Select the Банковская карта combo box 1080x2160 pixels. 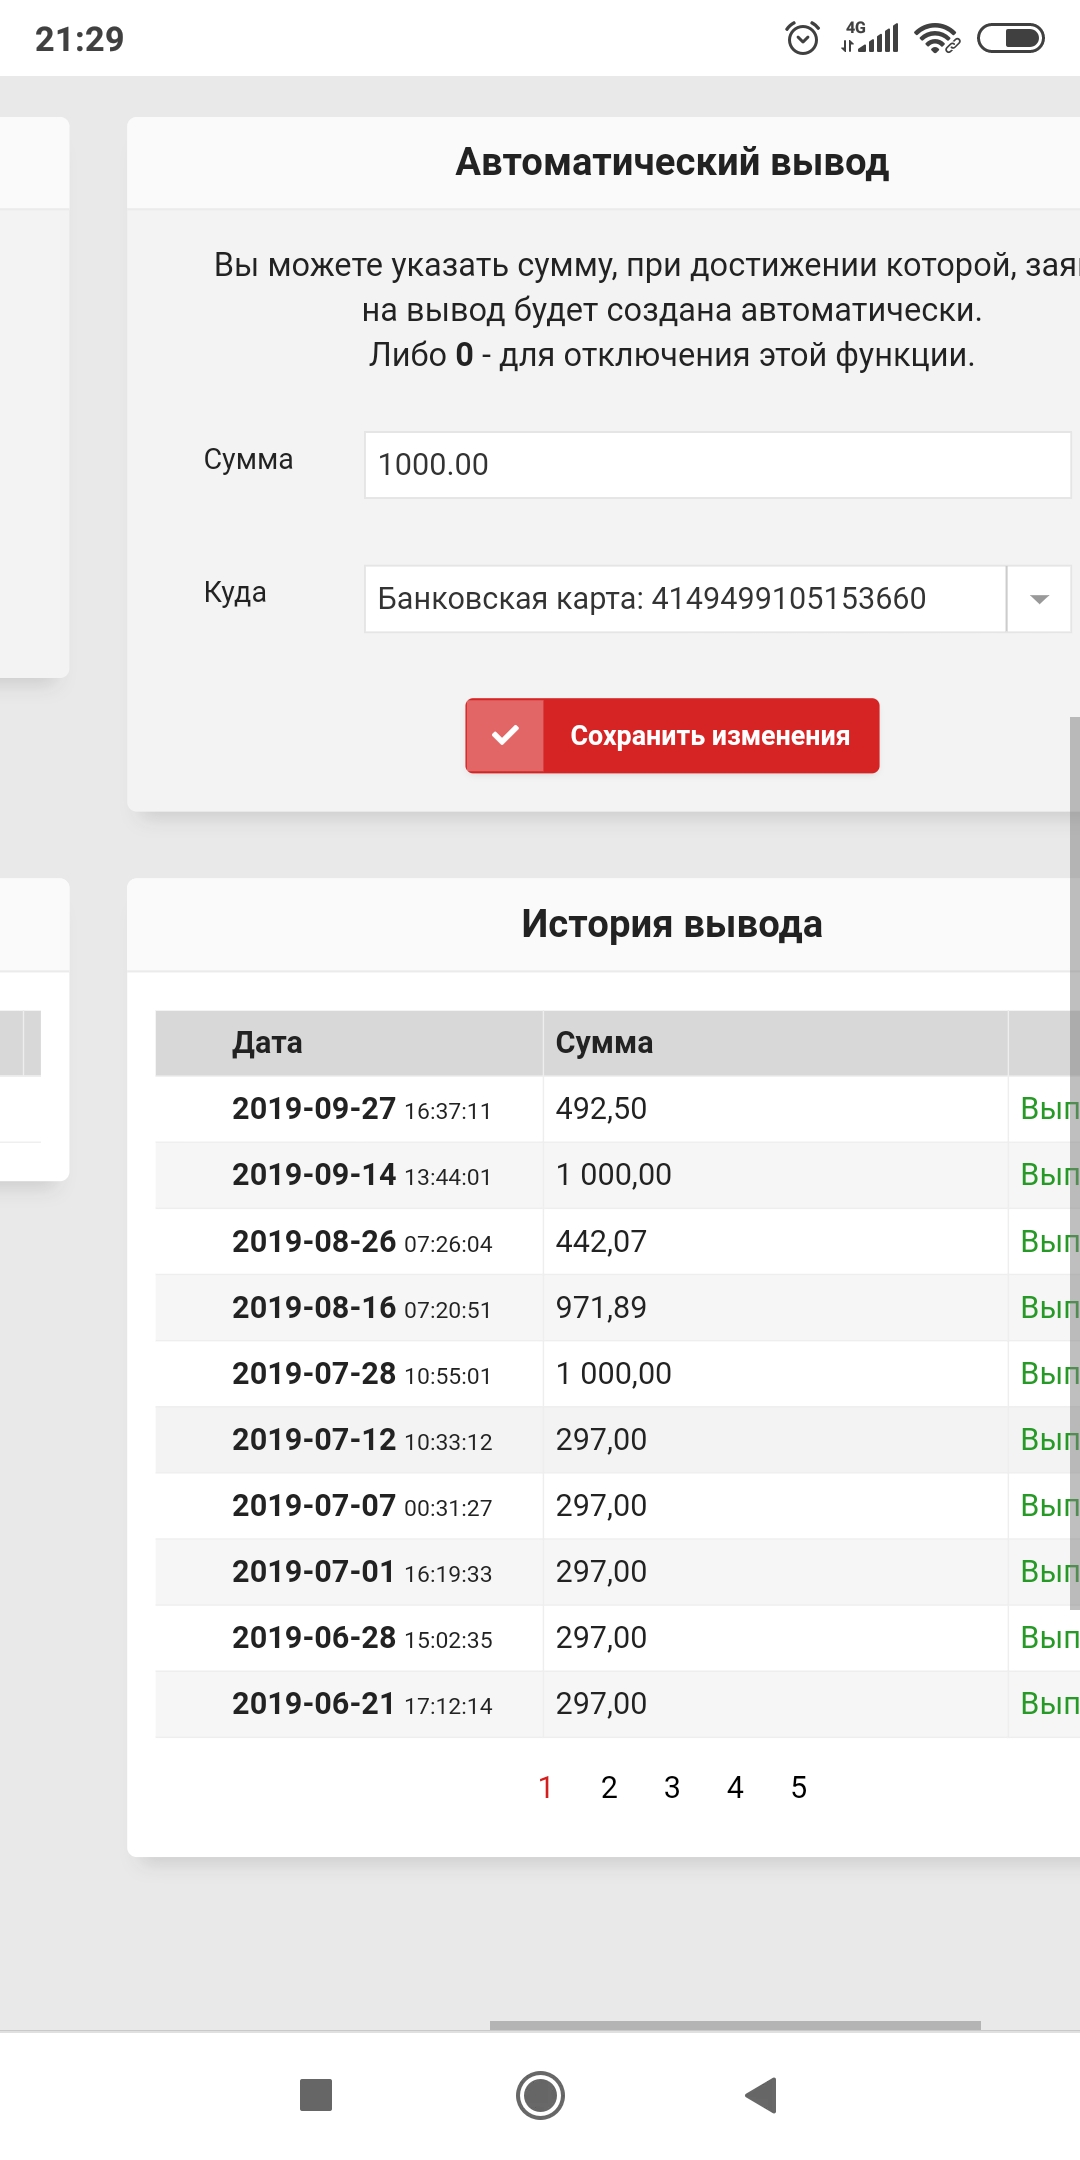click(718, 599)
